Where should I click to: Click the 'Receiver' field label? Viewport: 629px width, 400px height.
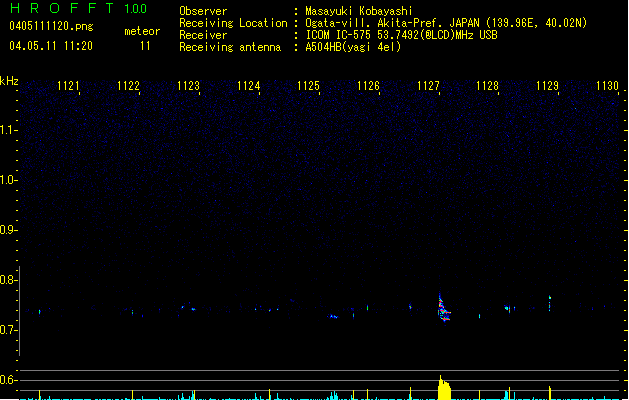pyautogui.click(x=203, y=35)
